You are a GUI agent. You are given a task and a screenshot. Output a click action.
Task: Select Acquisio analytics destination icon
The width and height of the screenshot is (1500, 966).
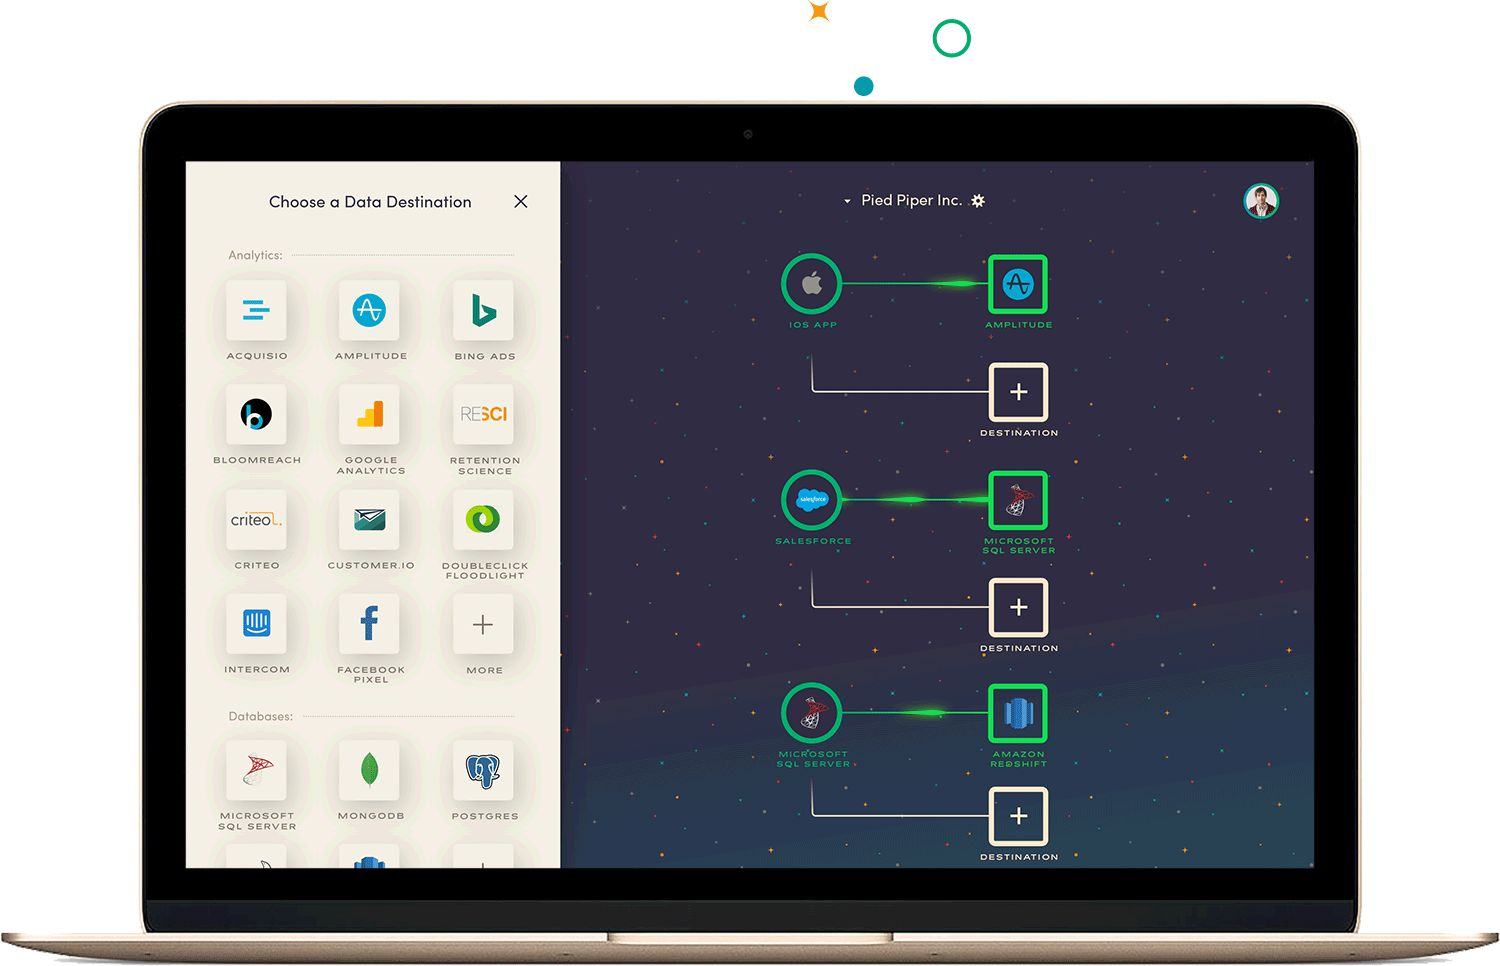click(x=256, y=311)
